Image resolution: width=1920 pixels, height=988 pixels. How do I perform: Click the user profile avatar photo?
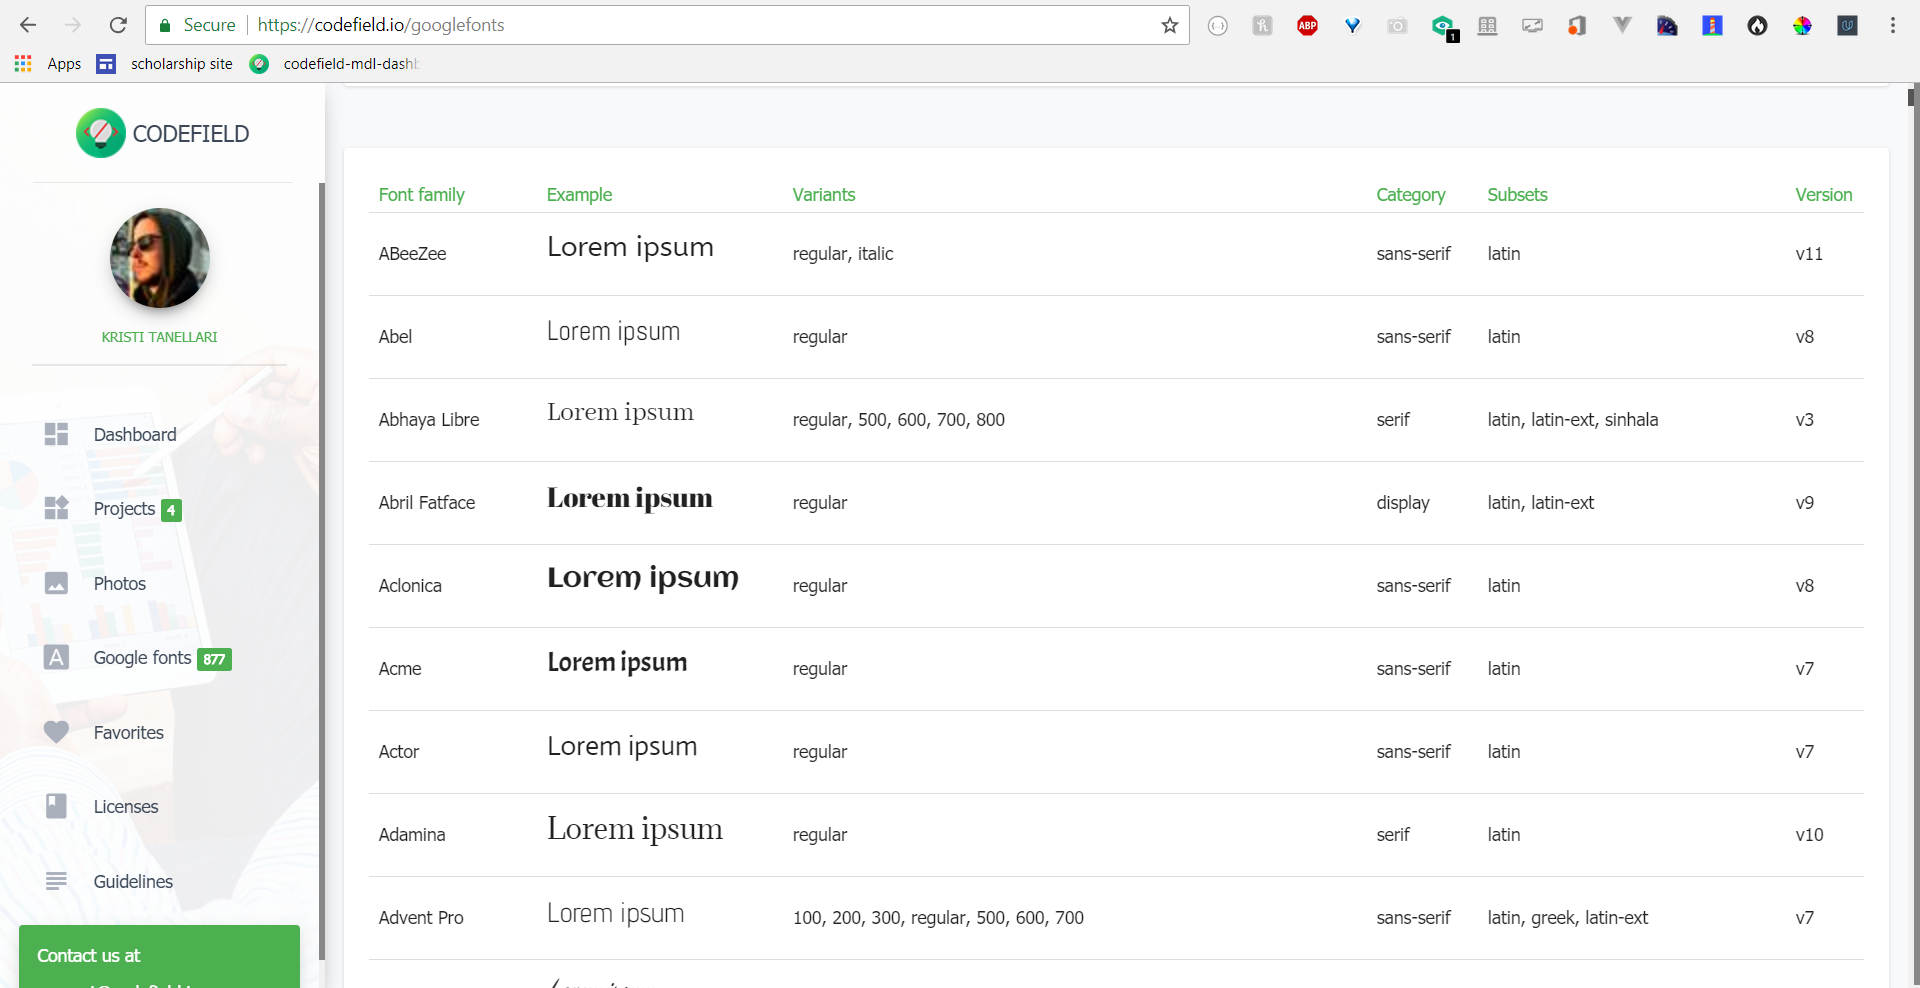click(160, 258)
